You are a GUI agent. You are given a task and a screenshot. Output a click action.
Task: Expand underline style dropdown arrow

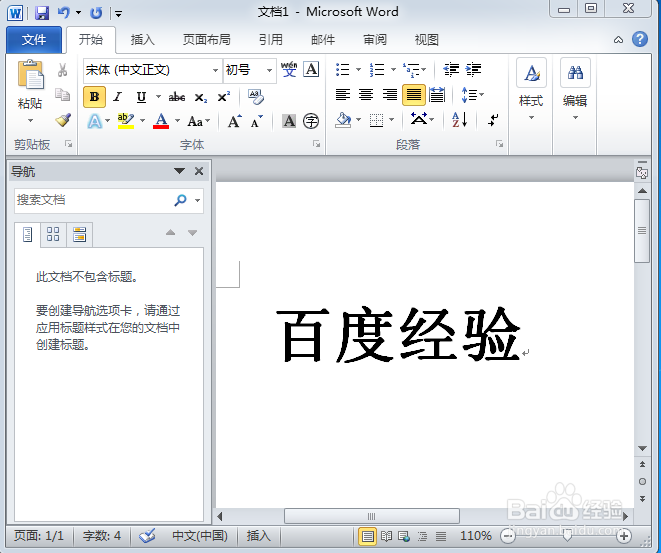point(158,97)
